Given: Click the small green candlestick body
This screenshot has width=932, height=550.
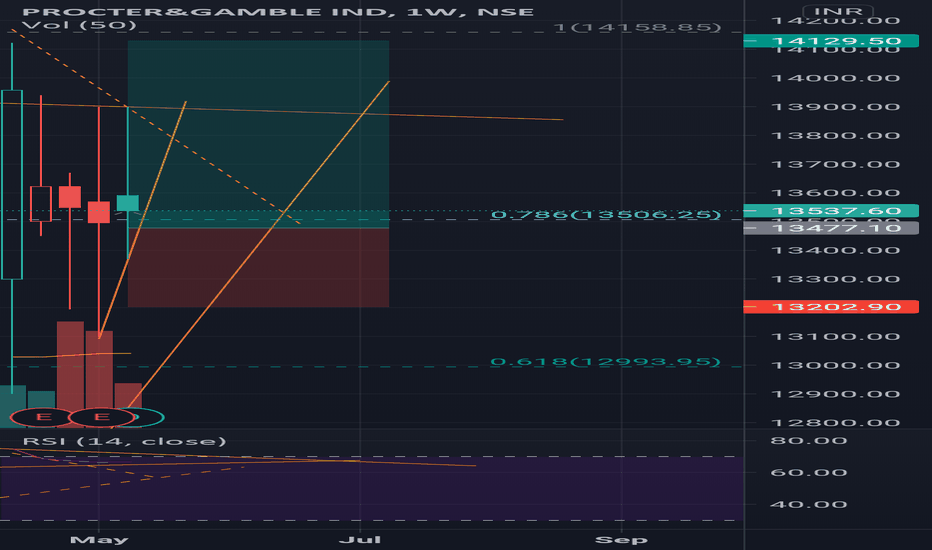Looking at the screenshot, I should [128, 203].
